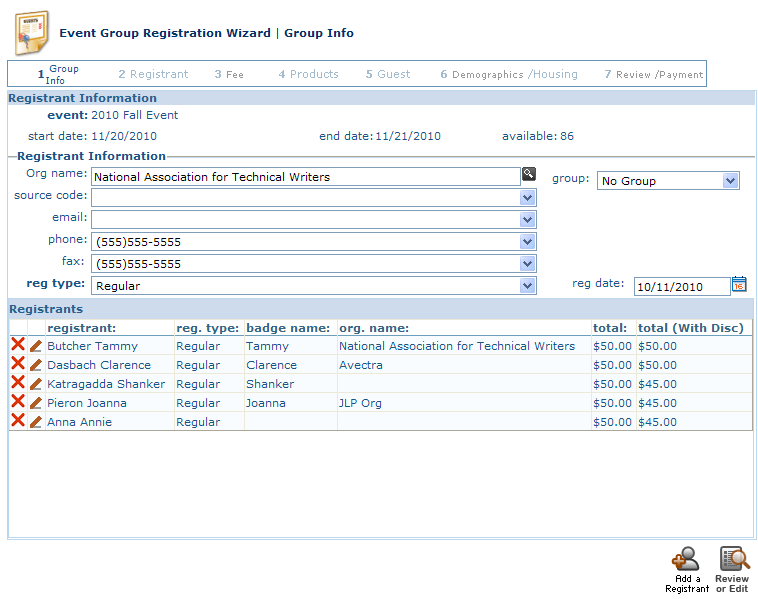The height and width of the screenshot is (599, 758).
Task: Delete registrant Anna Annie with red X
Action: [18, 420]
